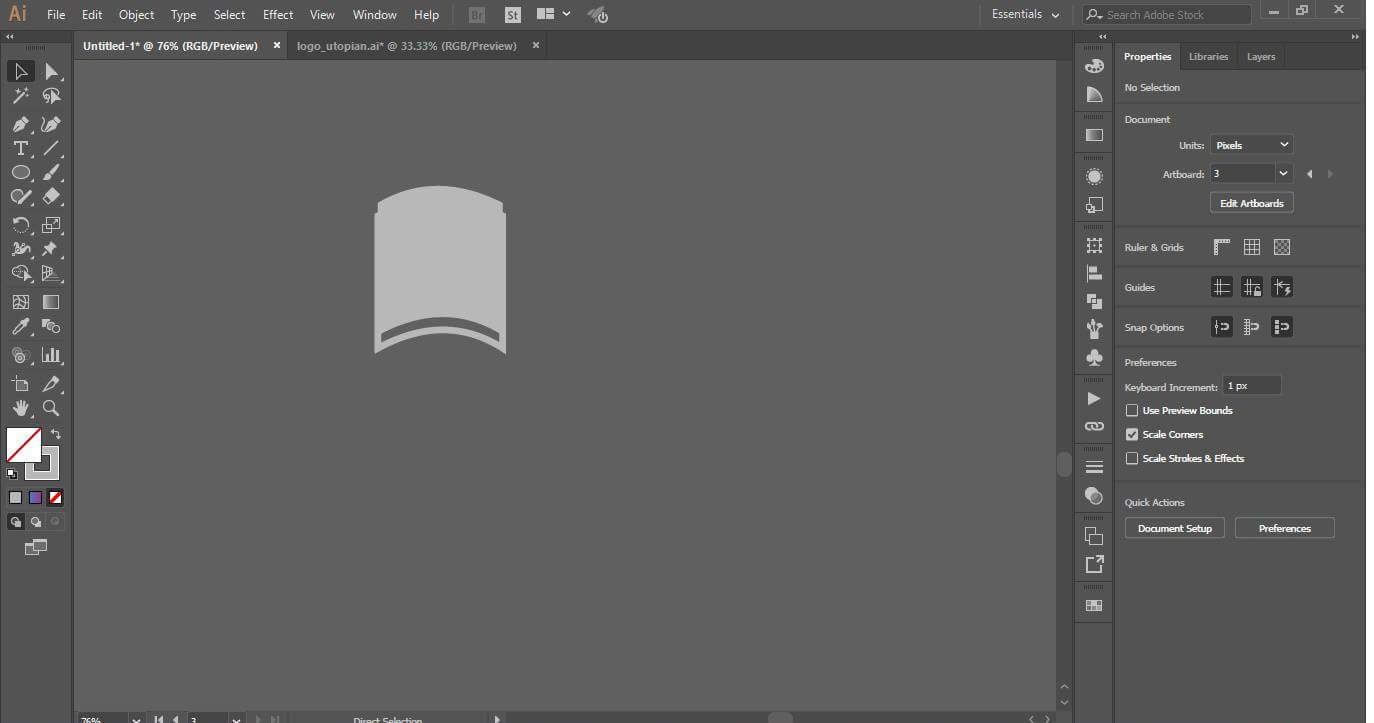Select the Direct Selection tool
This screenshot has height=723, width=1374.
(51, 71)
